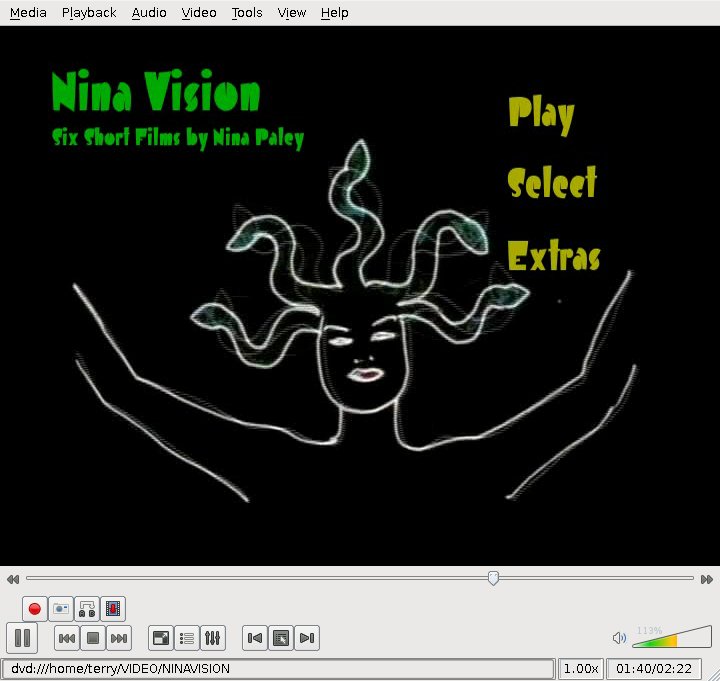The image size is (720, 681).
Task: Open the View menu
Action: (x=292, y=13)
